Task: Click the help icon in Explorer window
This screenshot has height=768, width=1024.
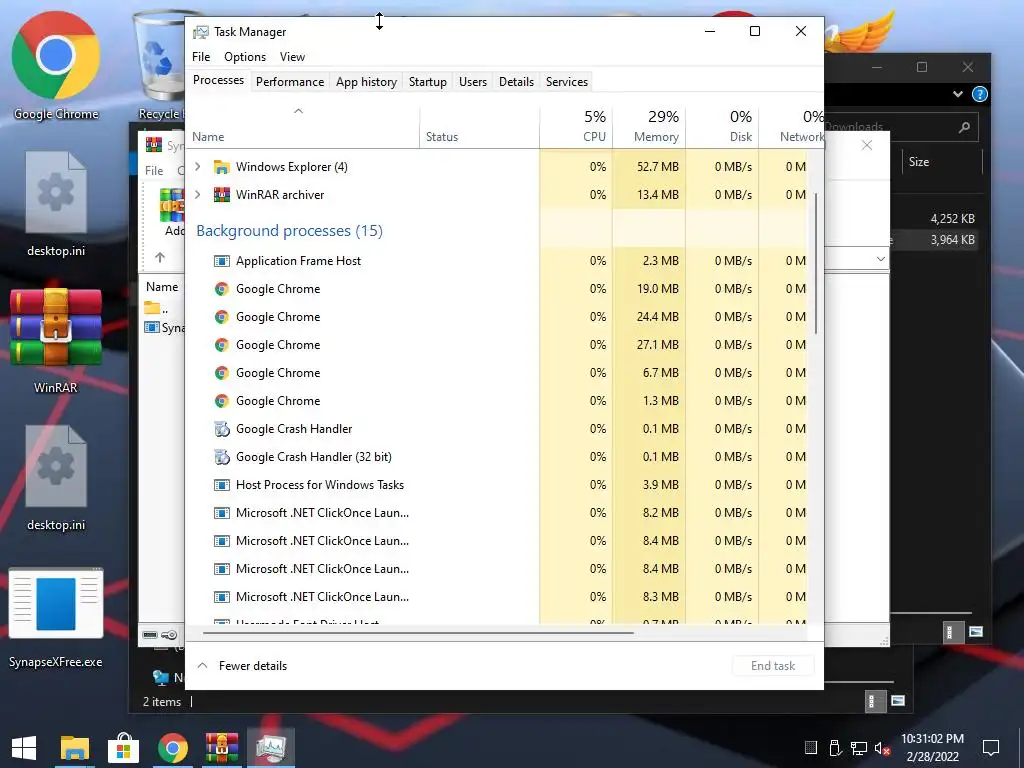Action: click(980, 94)
